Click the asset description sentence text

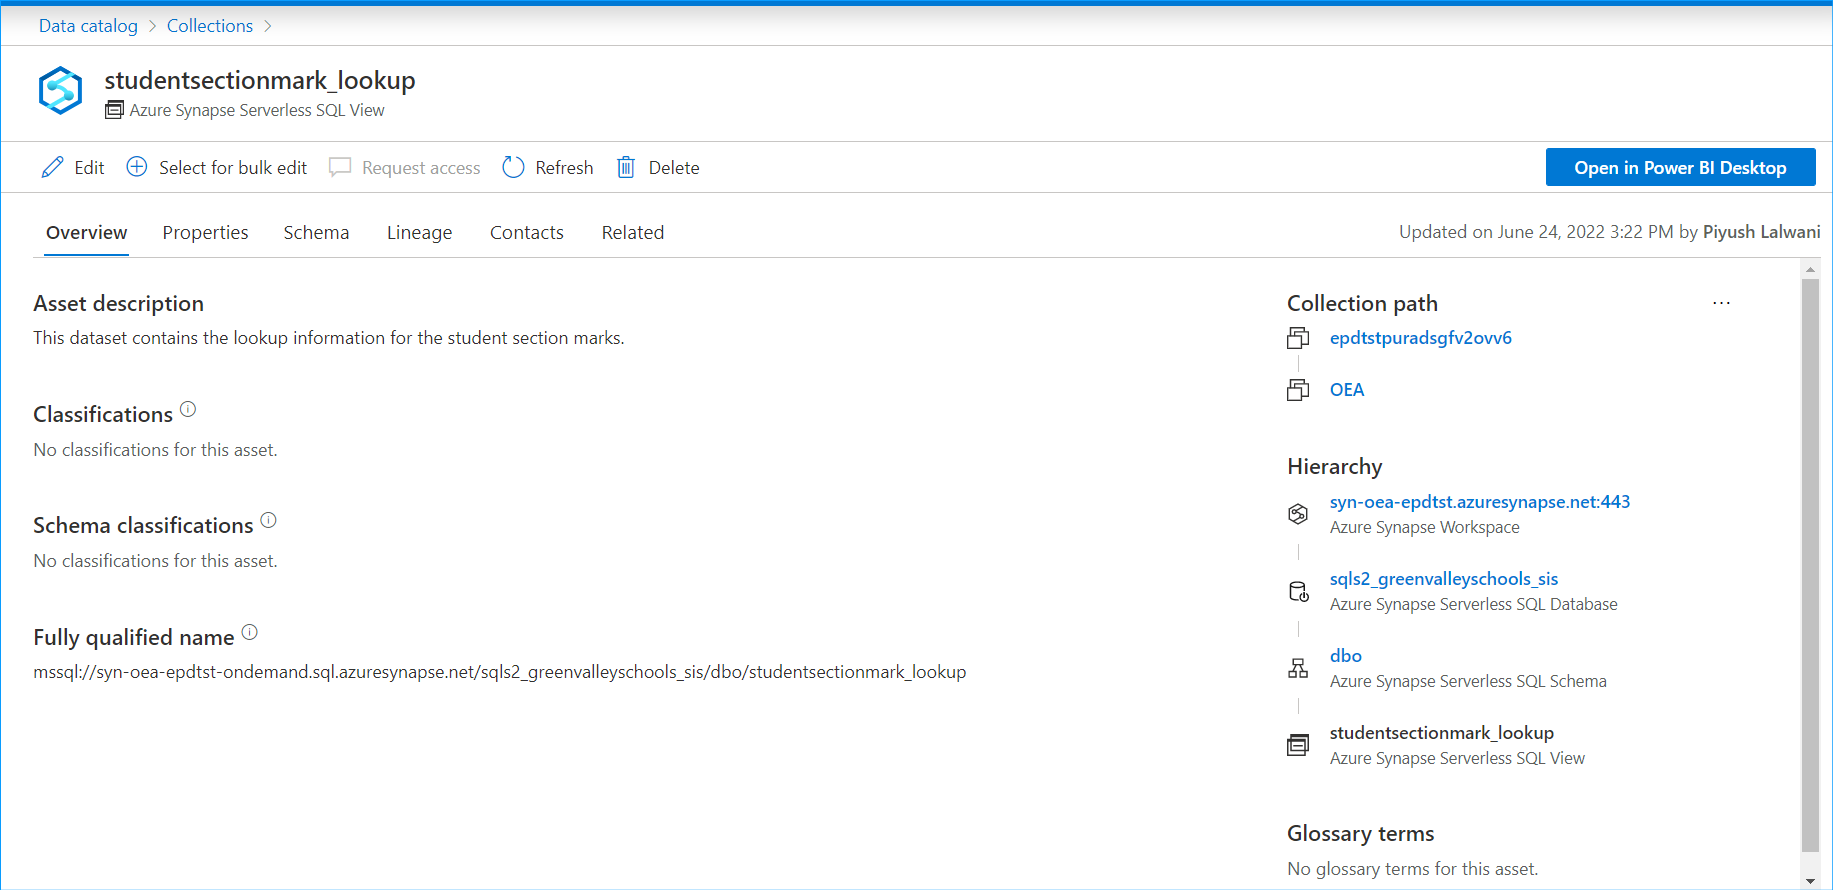(x=328, y=338)
